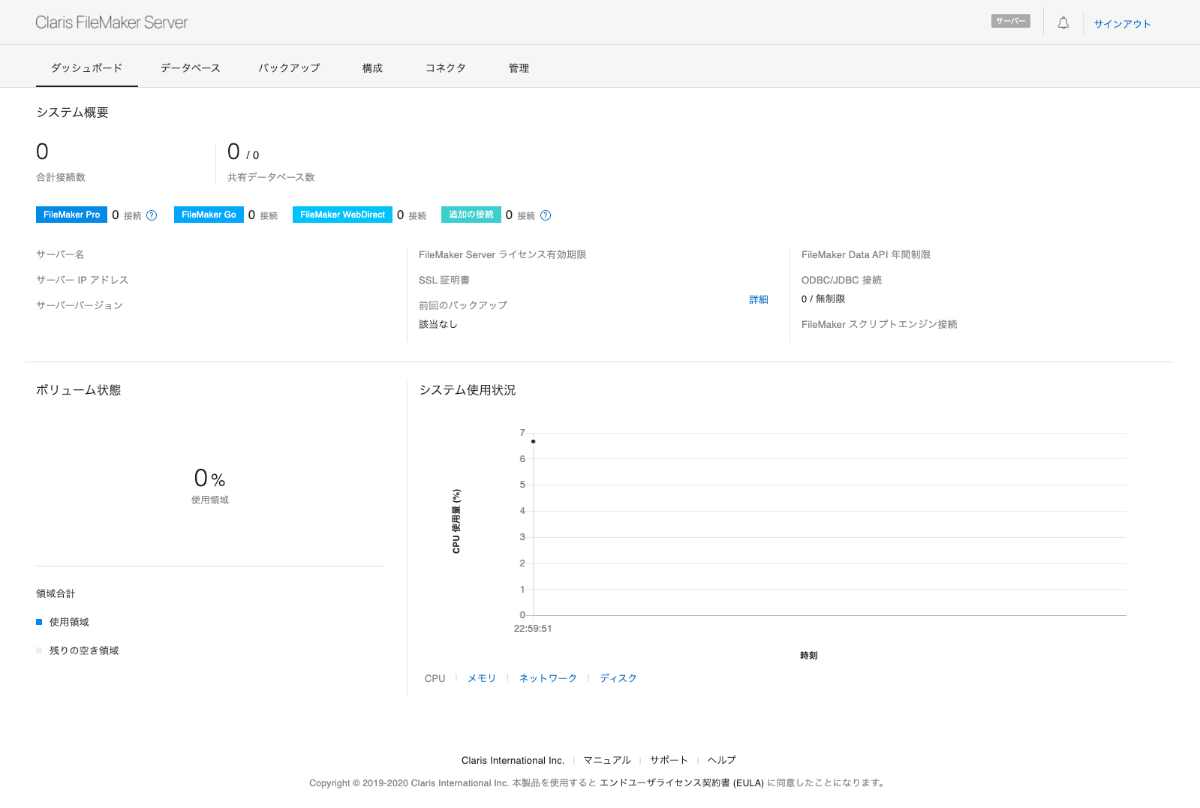Click help icon next to FileMaker Pro connections

point(152,215)
